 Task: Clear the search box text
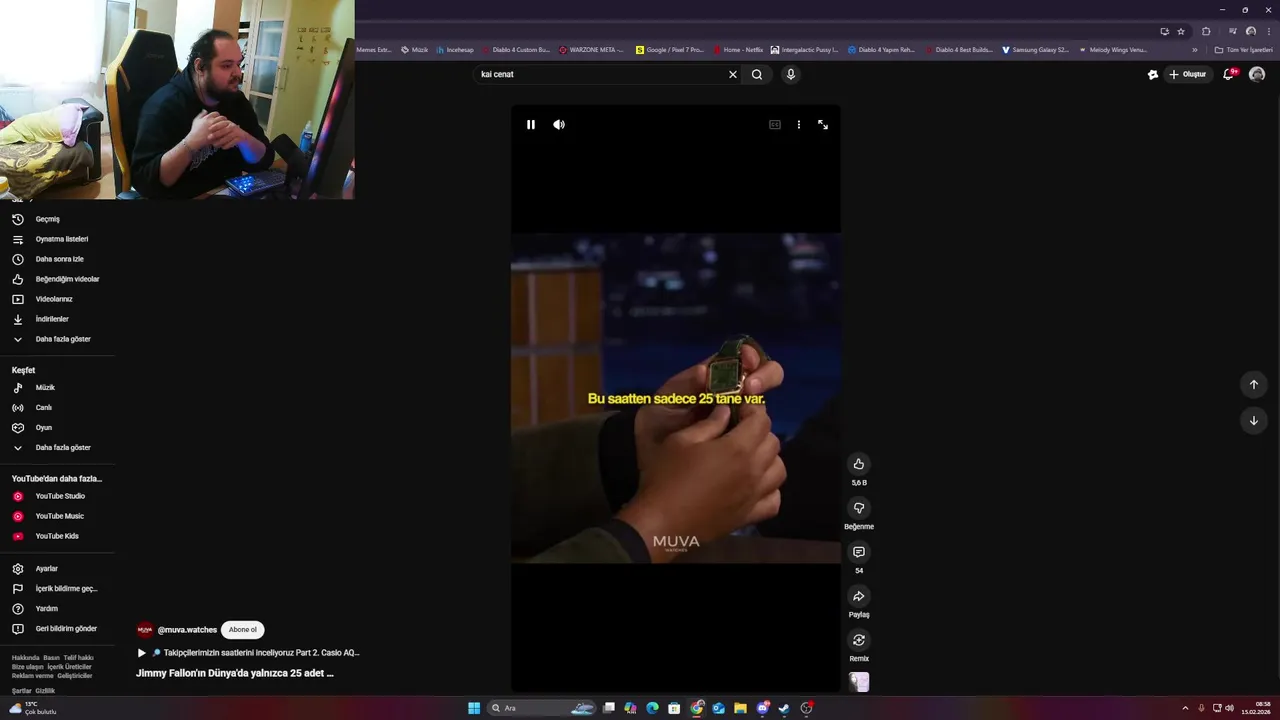click(x=733, y=74)
